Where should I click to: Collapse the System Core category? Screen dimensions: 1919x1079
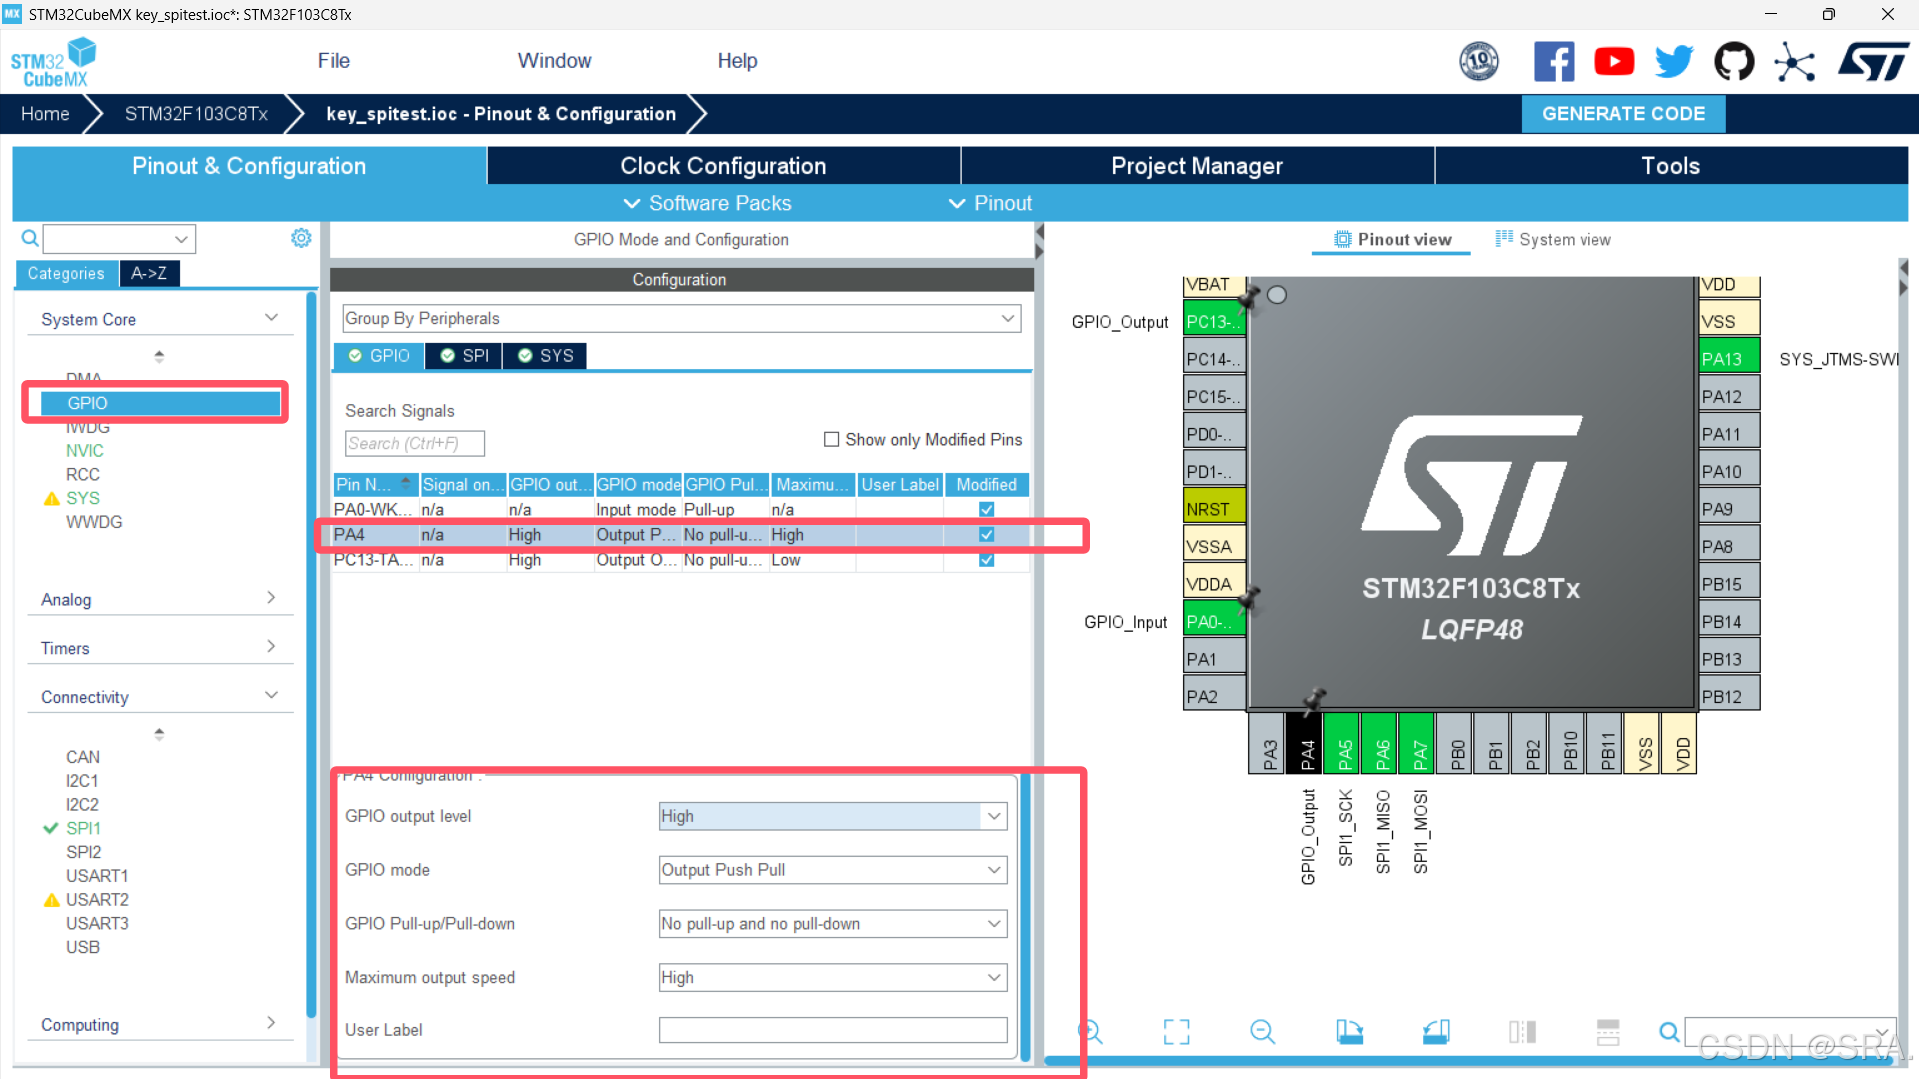coord(271,317)
